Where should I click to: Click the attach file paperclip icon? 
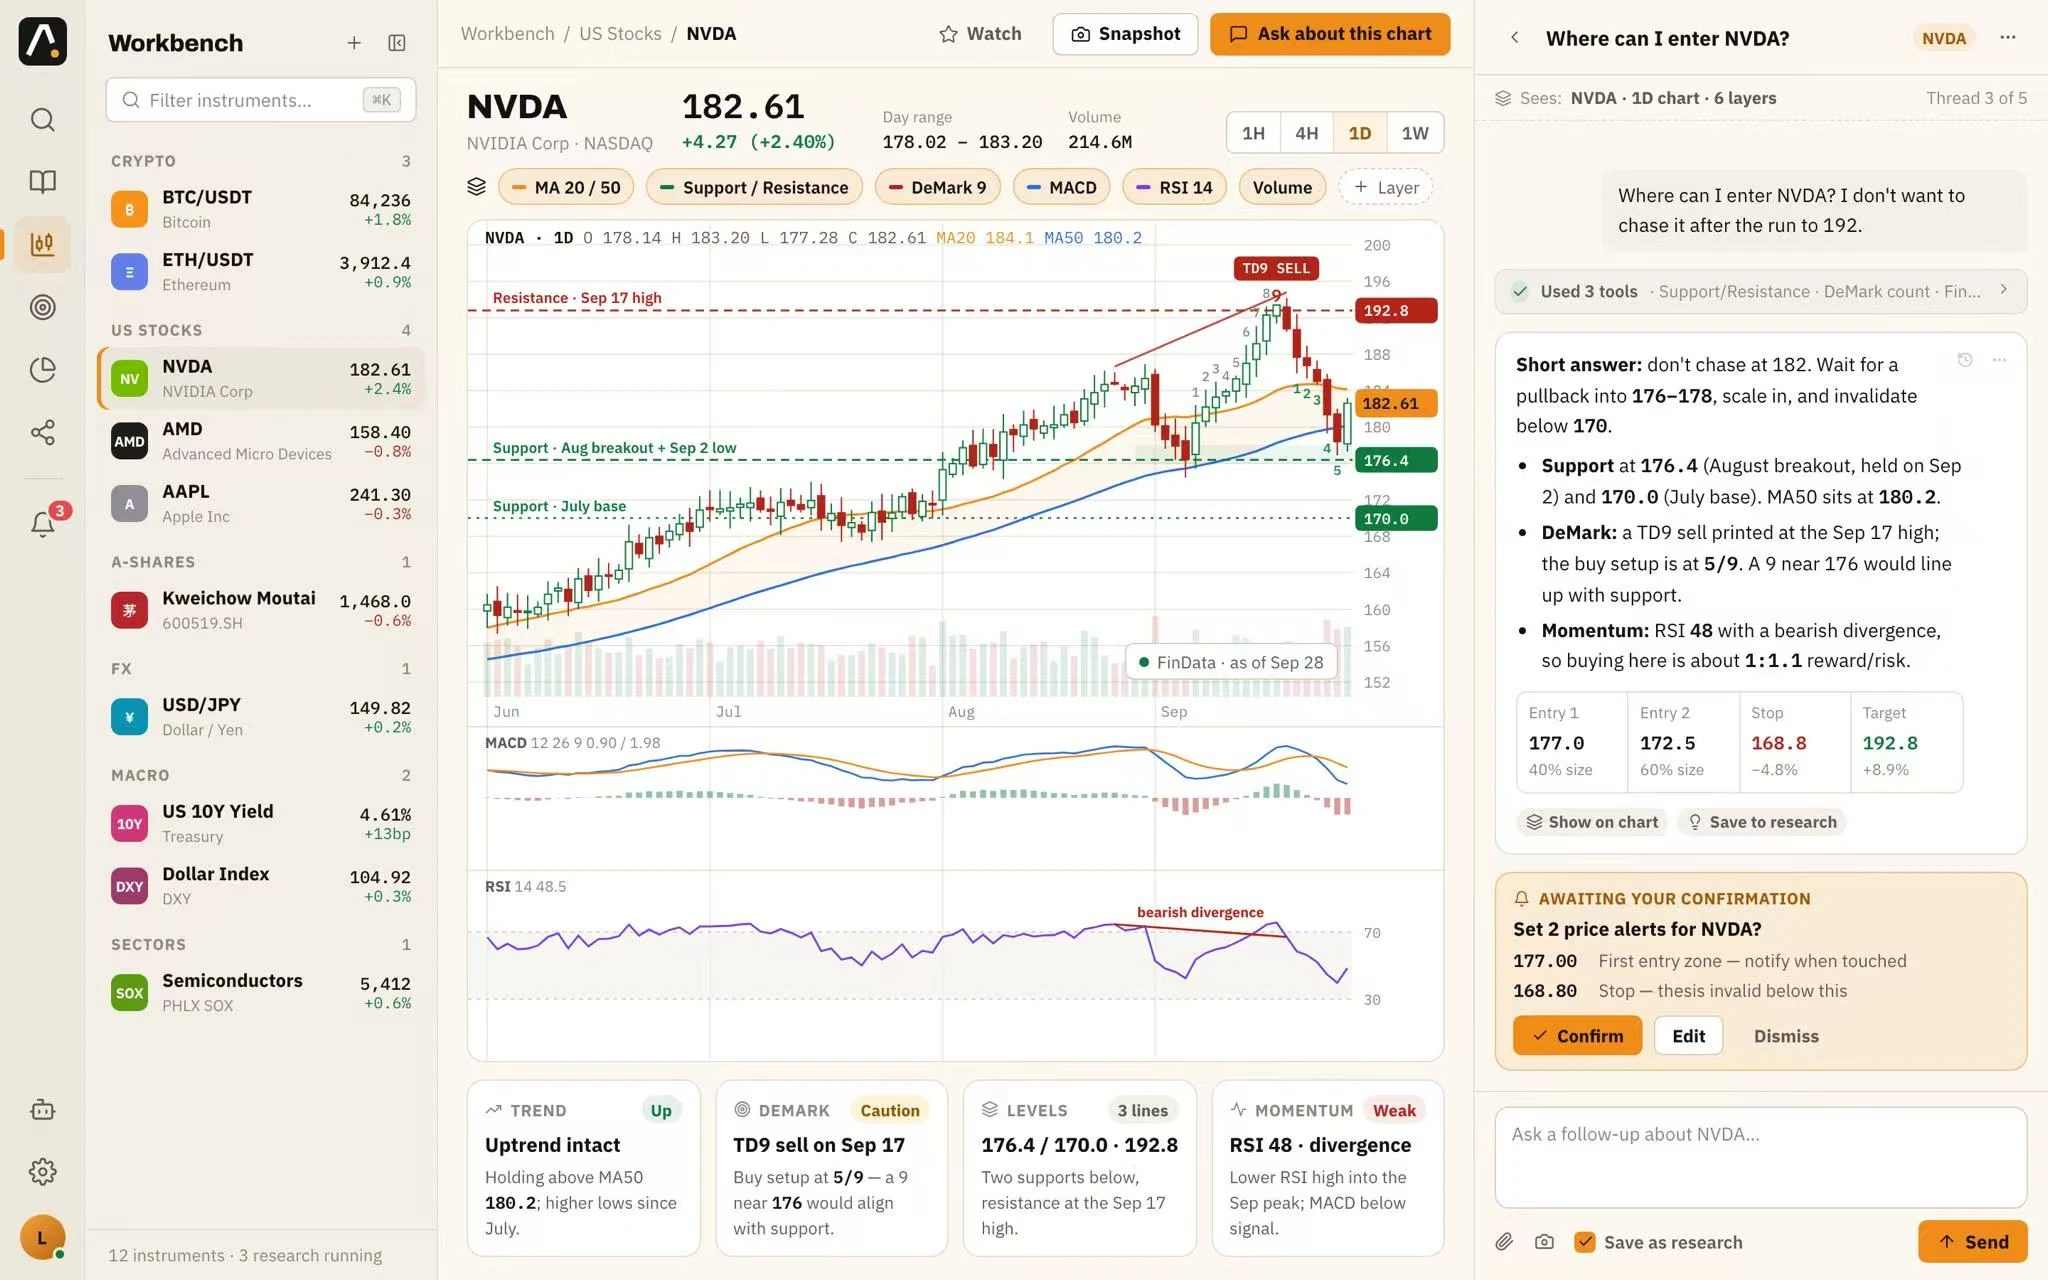(x=1504, y=1242)
